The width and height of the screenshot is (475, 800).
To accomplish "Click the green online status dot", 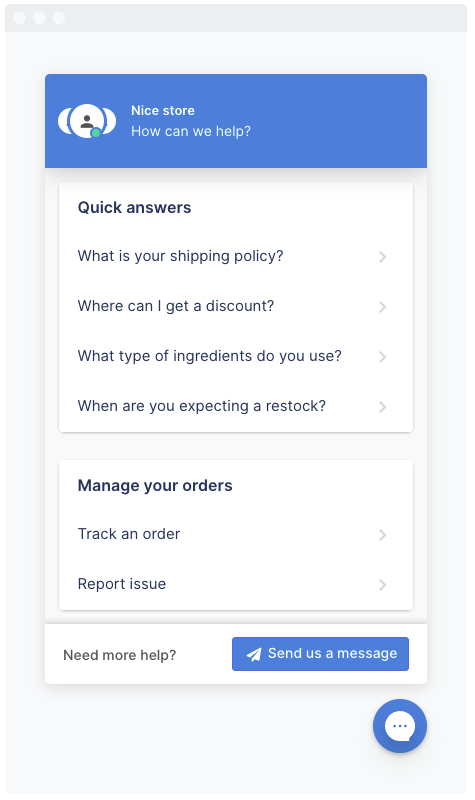I will pos(95,133).
